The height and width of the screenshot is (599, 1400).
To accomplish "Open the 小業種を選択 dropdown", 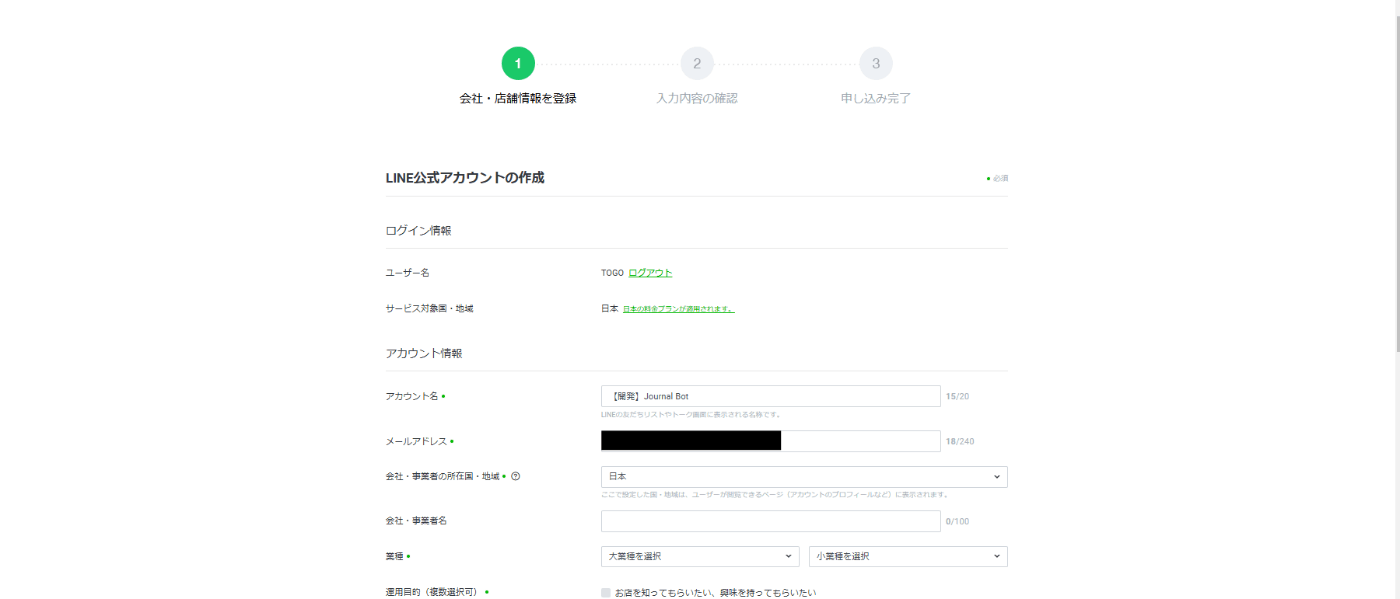I will pos(908,556).
